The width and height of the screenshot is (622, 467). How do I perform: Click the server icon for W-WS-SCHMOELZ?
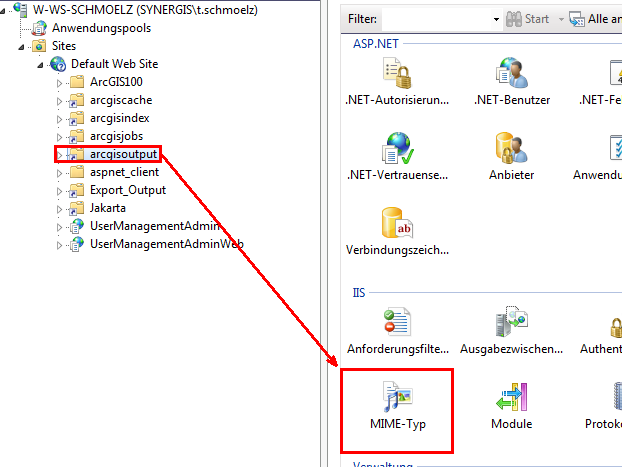click(x=20, y=10)
